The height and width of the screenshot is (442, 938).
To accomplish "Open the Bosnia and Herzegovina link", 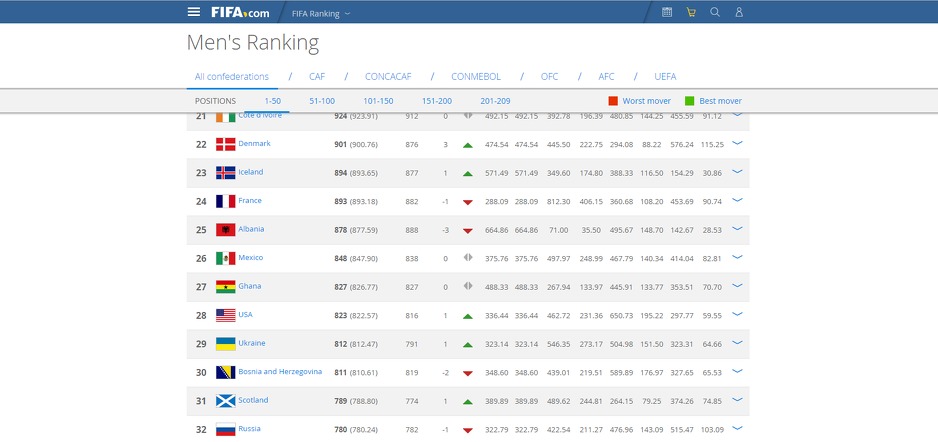I will (x=280, y=371).
